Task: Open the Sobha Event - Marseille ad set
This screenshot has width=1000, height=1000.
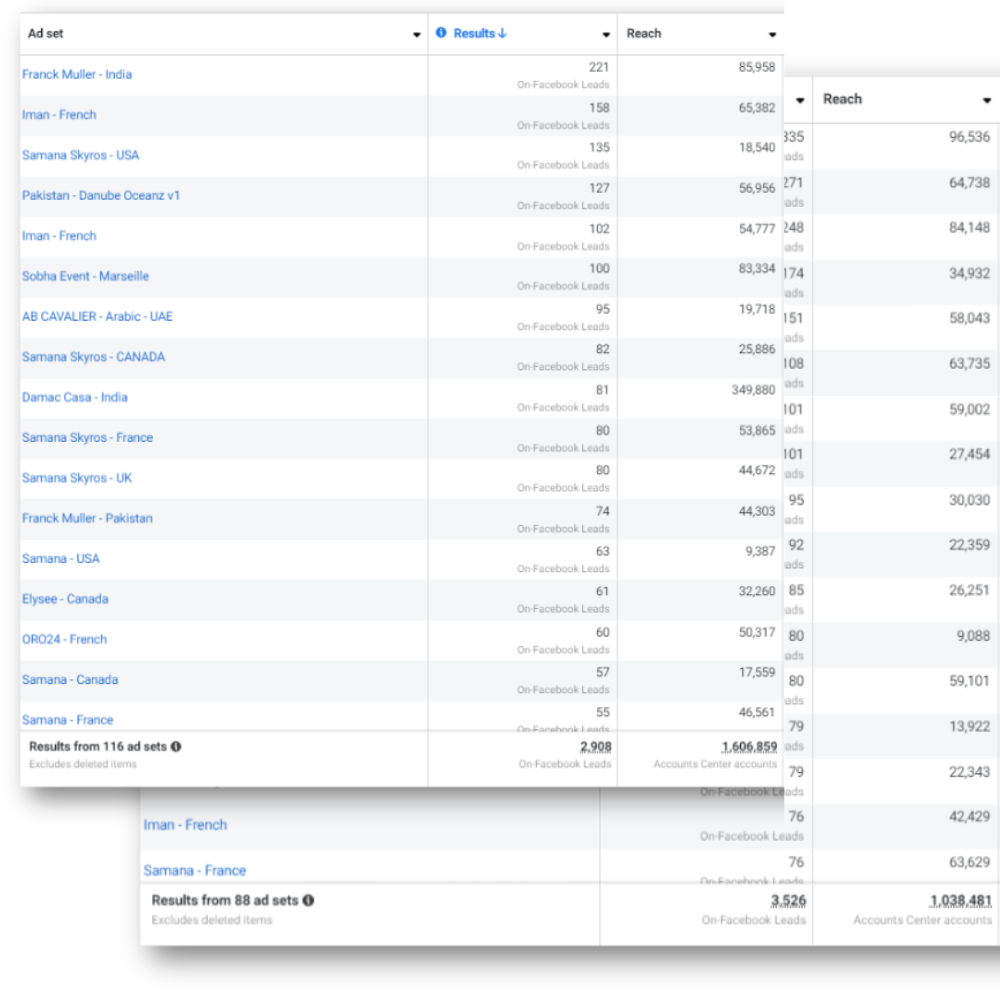Action: [85, 276]
